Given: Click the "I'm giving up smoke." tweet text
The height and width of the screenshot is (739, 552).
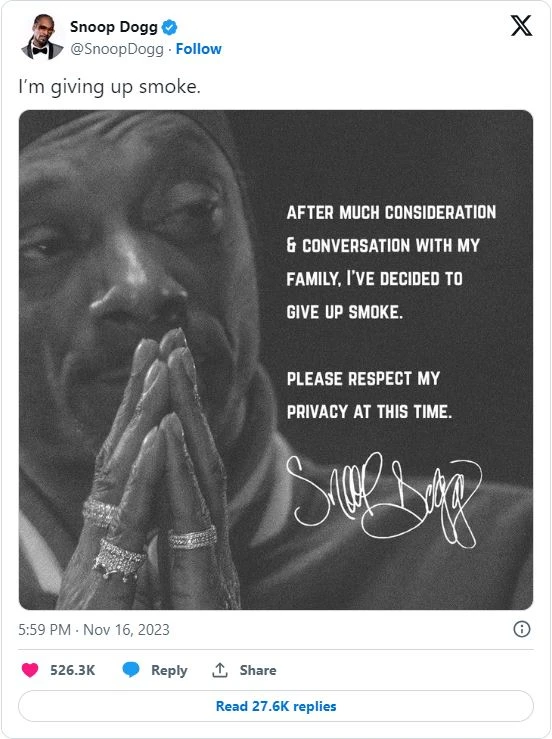Looking at the screenshot, I should pos(109,87).
